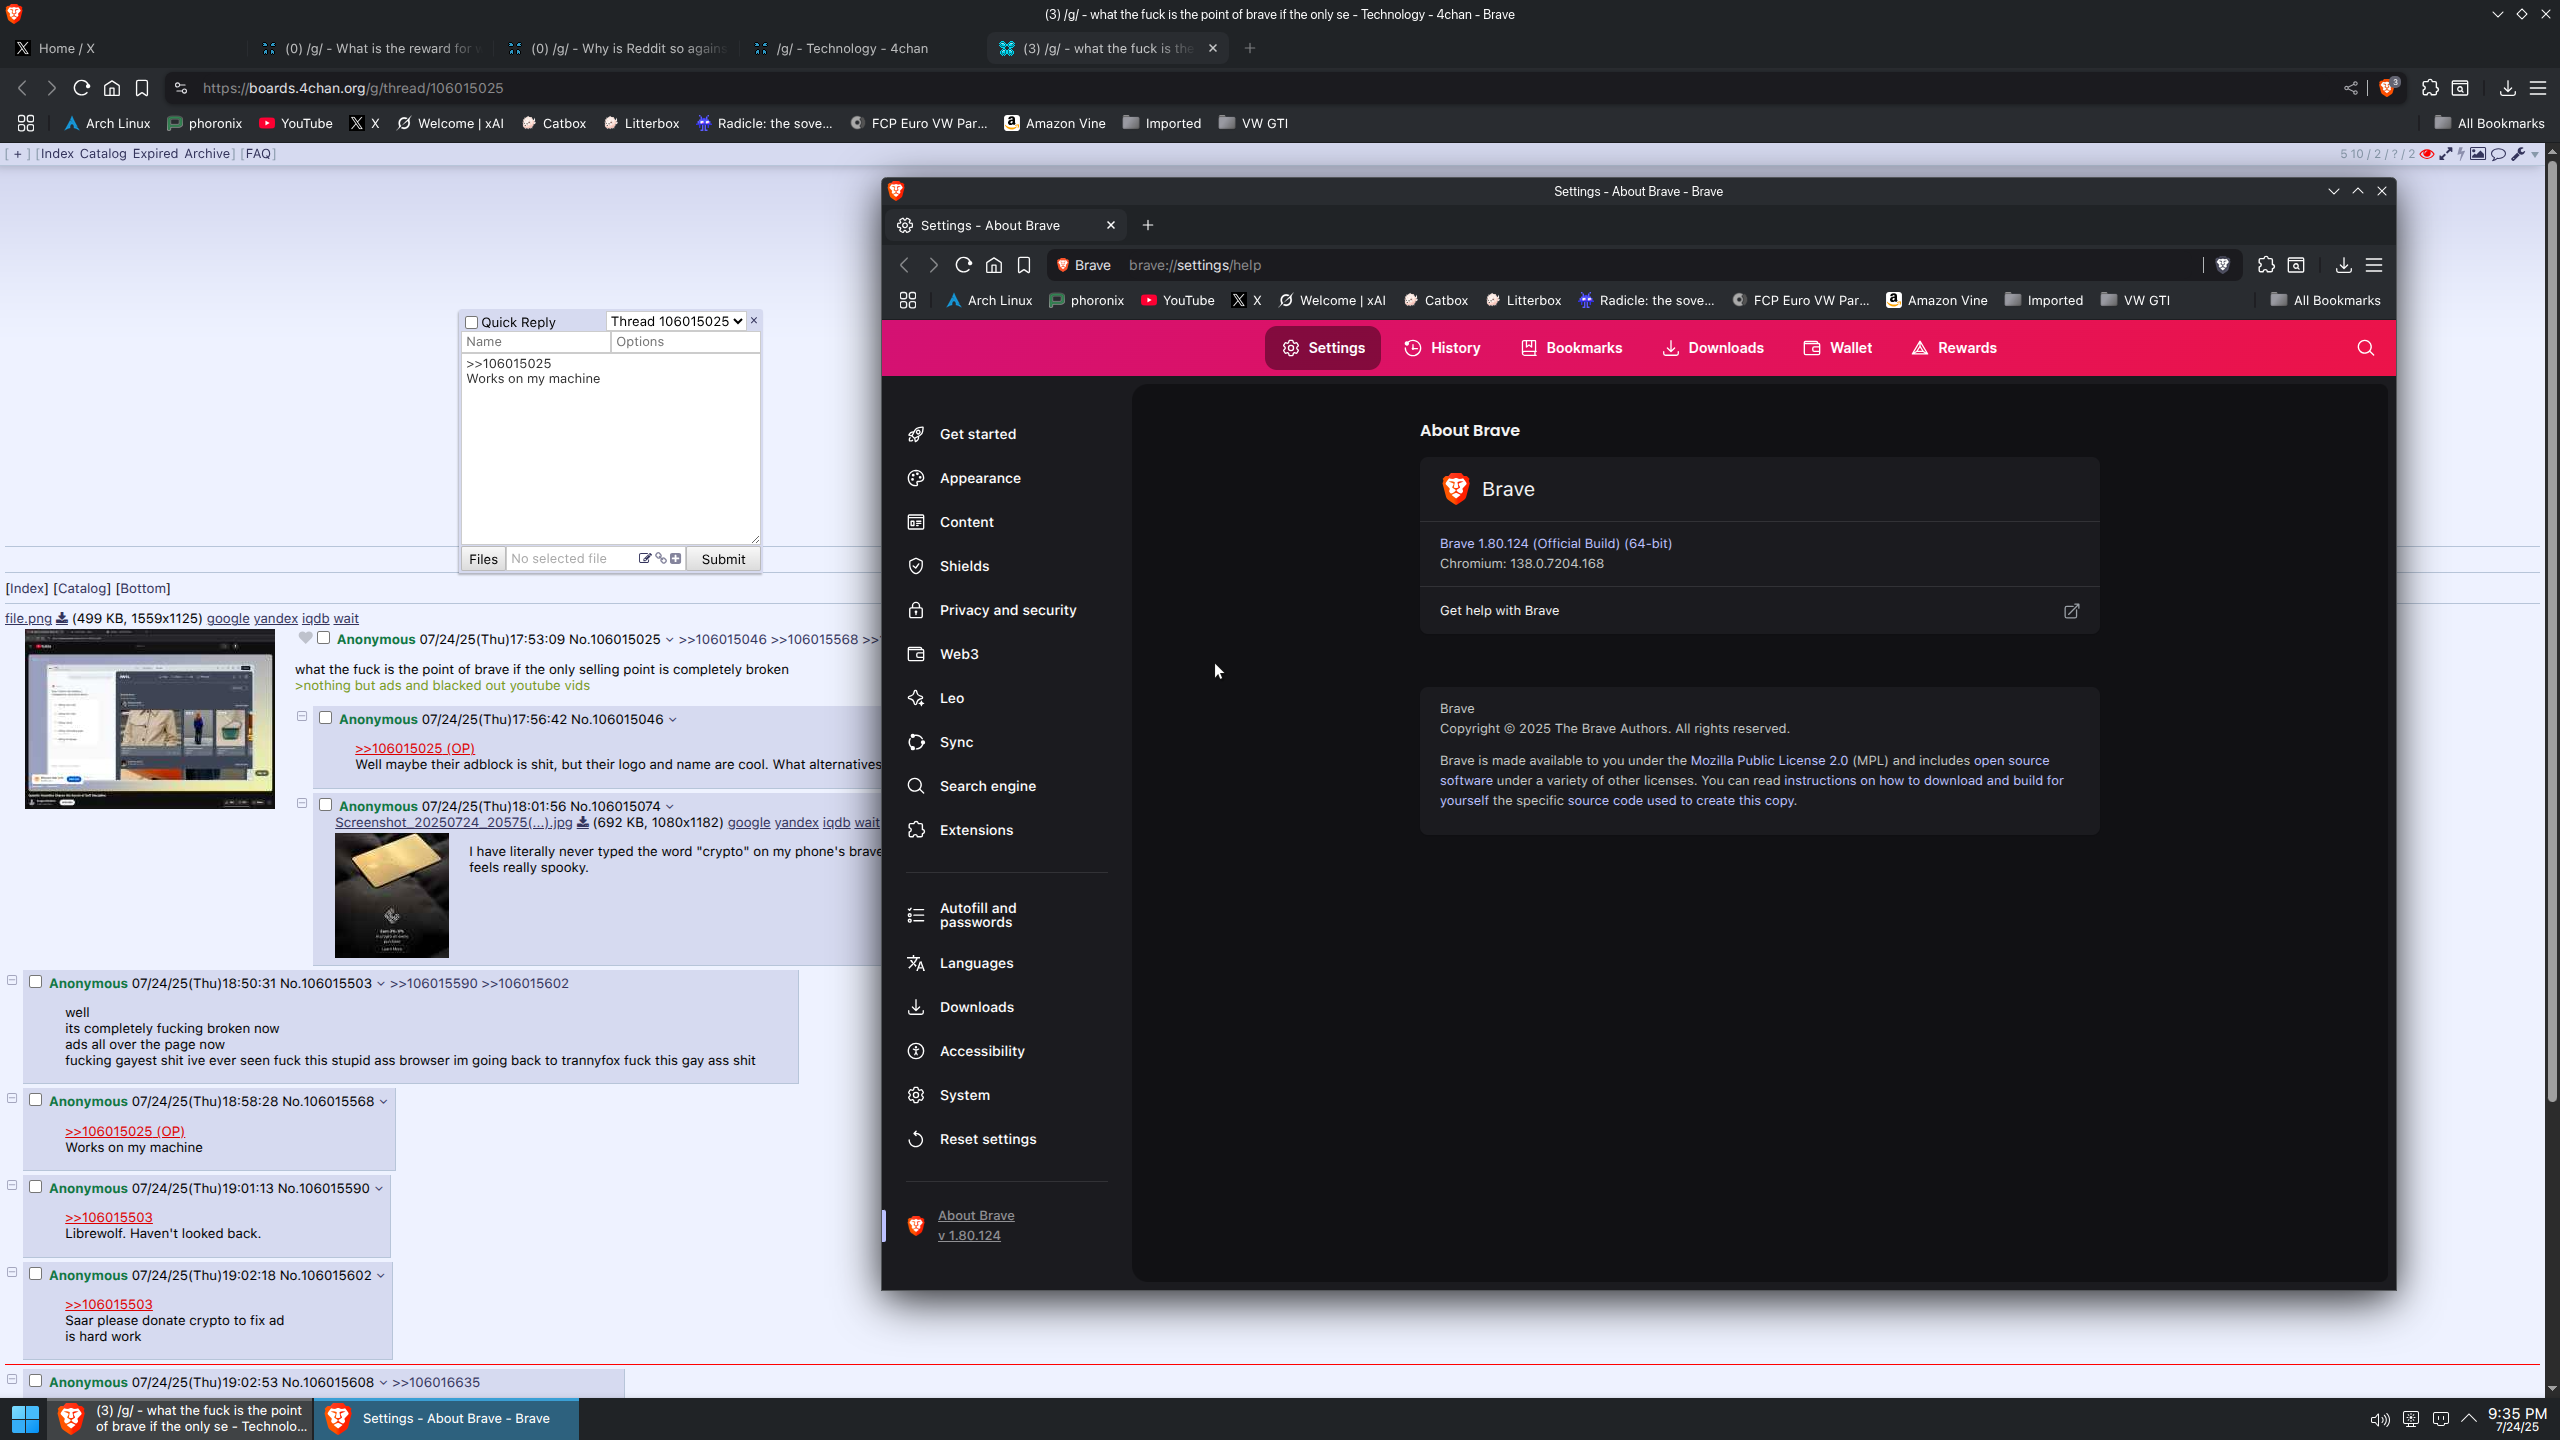Viewport: 2560px width, 1440px height.
Task: Open menu arrow of post No.106015590
Action: coord(379,1189)
